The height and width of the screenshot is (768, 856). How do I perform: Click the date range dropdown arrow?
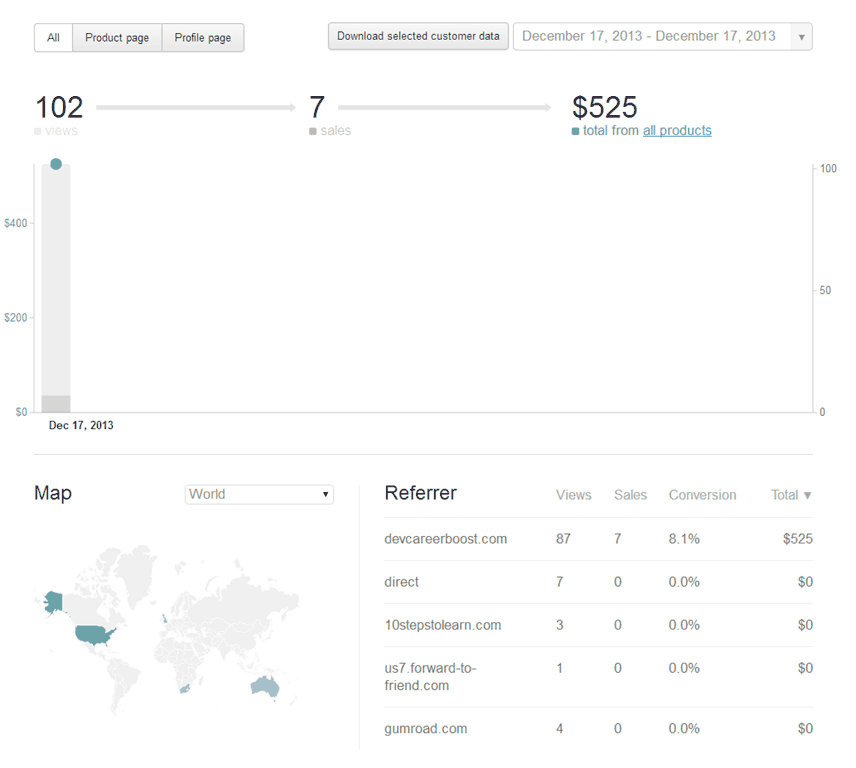pyautogui.click(x=801, y=37)
